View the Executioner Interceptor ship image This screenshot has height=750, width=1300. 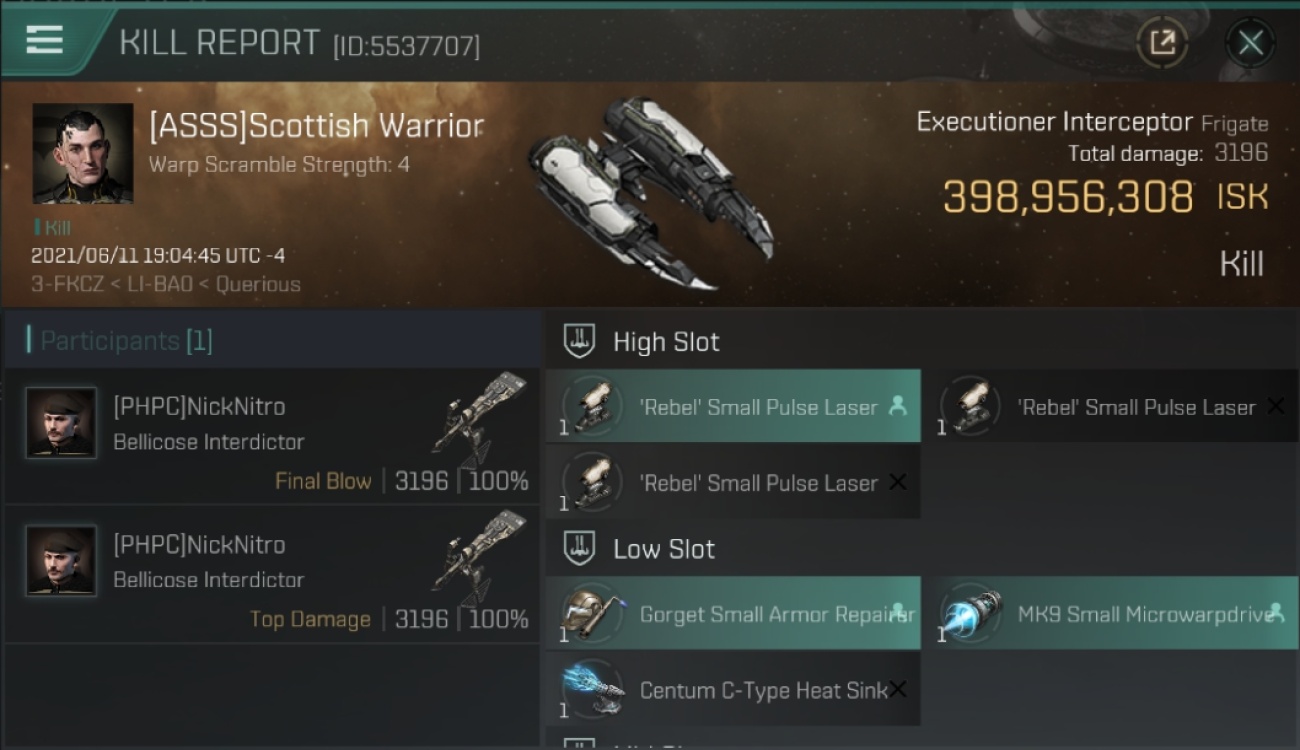coord(650,192)
